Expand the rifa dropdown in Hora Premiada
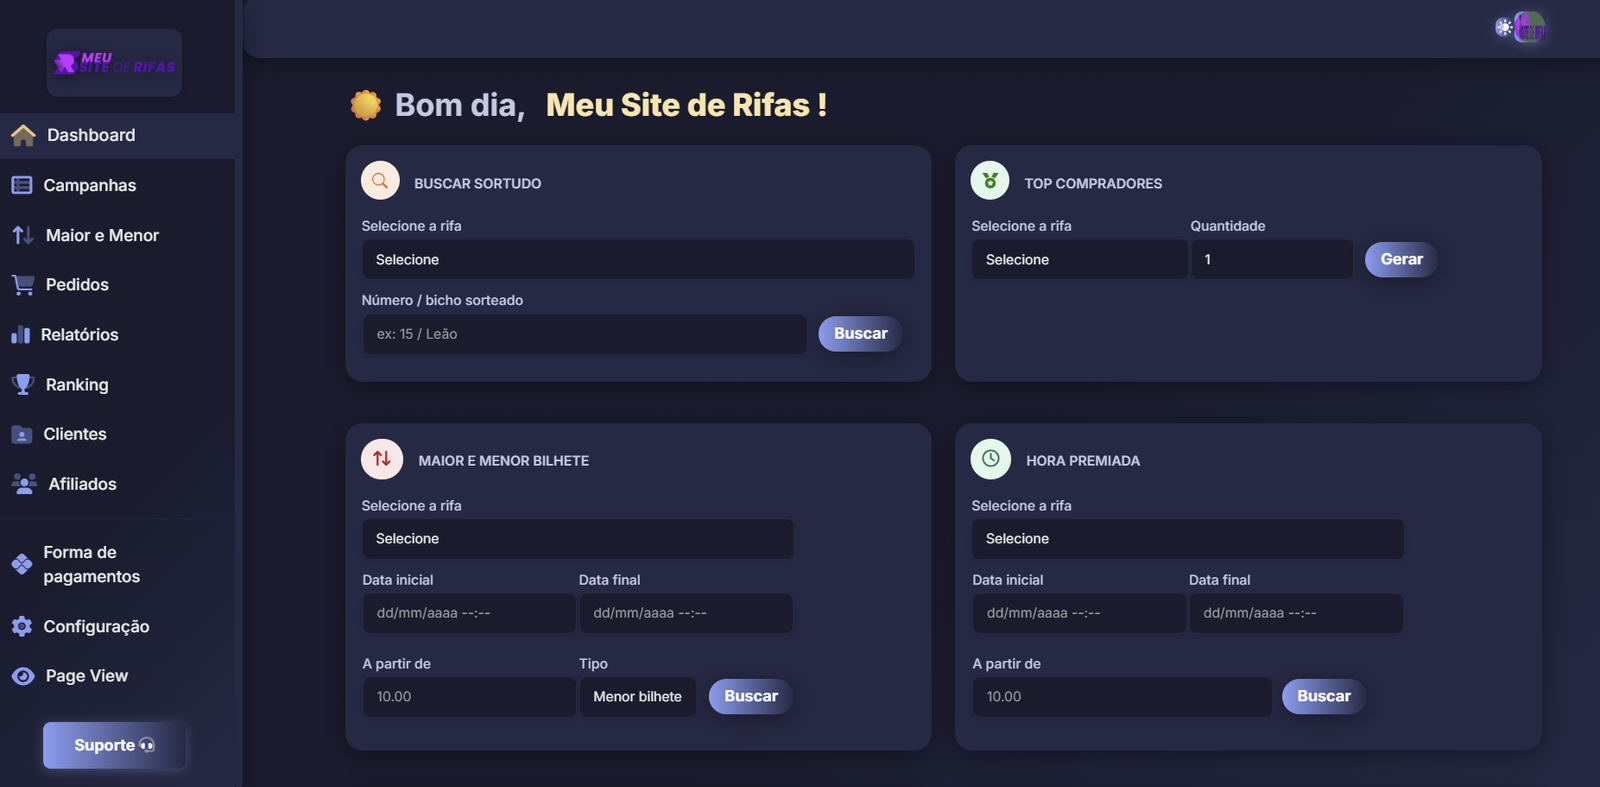This screenshot has height=787, width=1600. (x=1188, y=538)
